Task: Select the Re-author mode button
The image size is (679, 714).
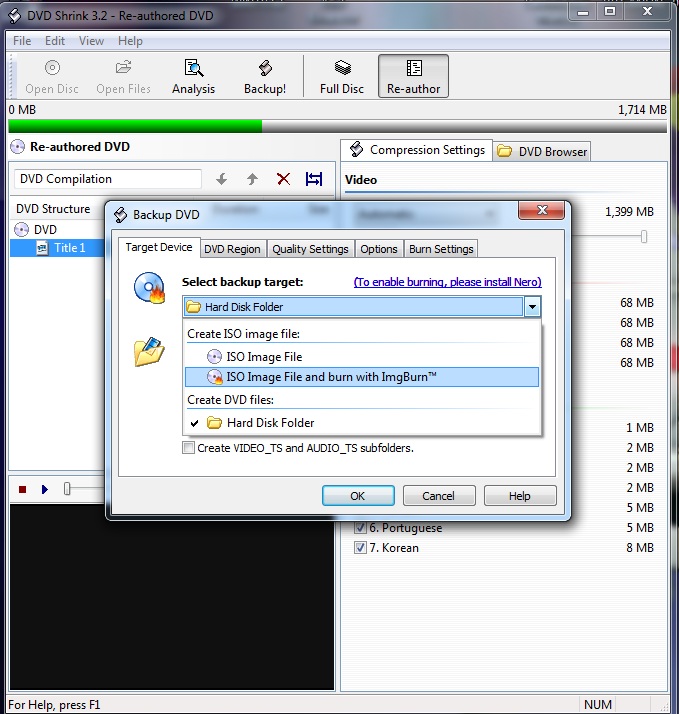Action: point(414,76)
